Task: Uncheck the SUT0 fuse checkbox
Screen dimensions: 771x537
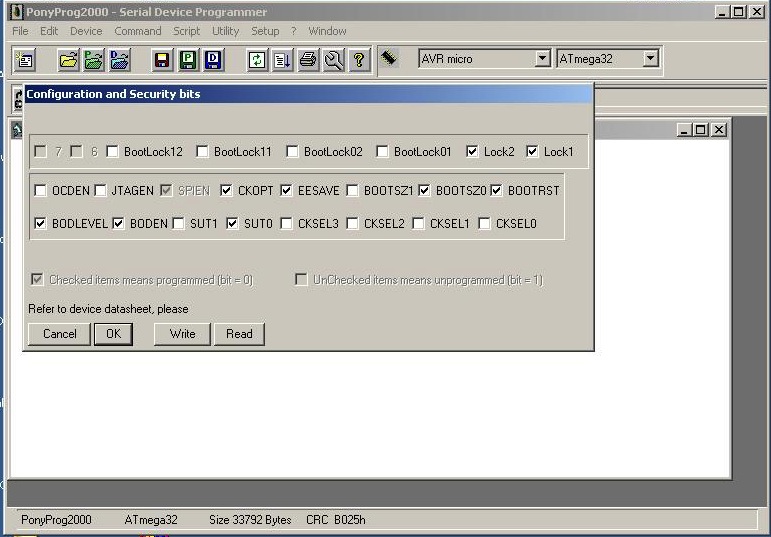Action: [232, 224]
